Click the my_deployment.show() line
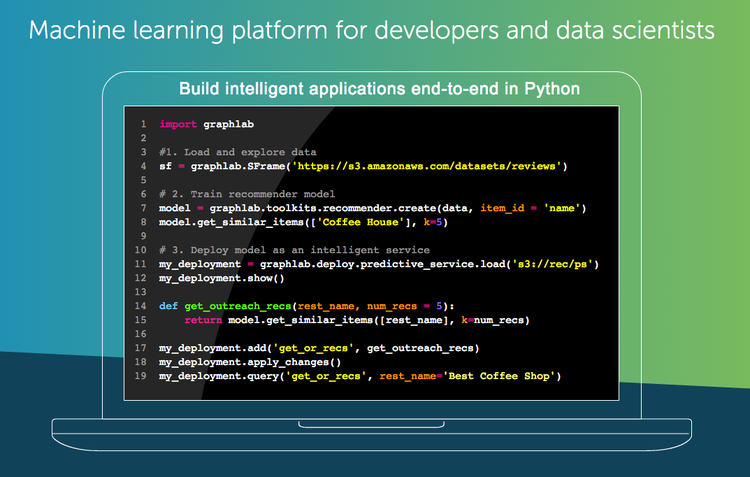 [x=214, y=278]
